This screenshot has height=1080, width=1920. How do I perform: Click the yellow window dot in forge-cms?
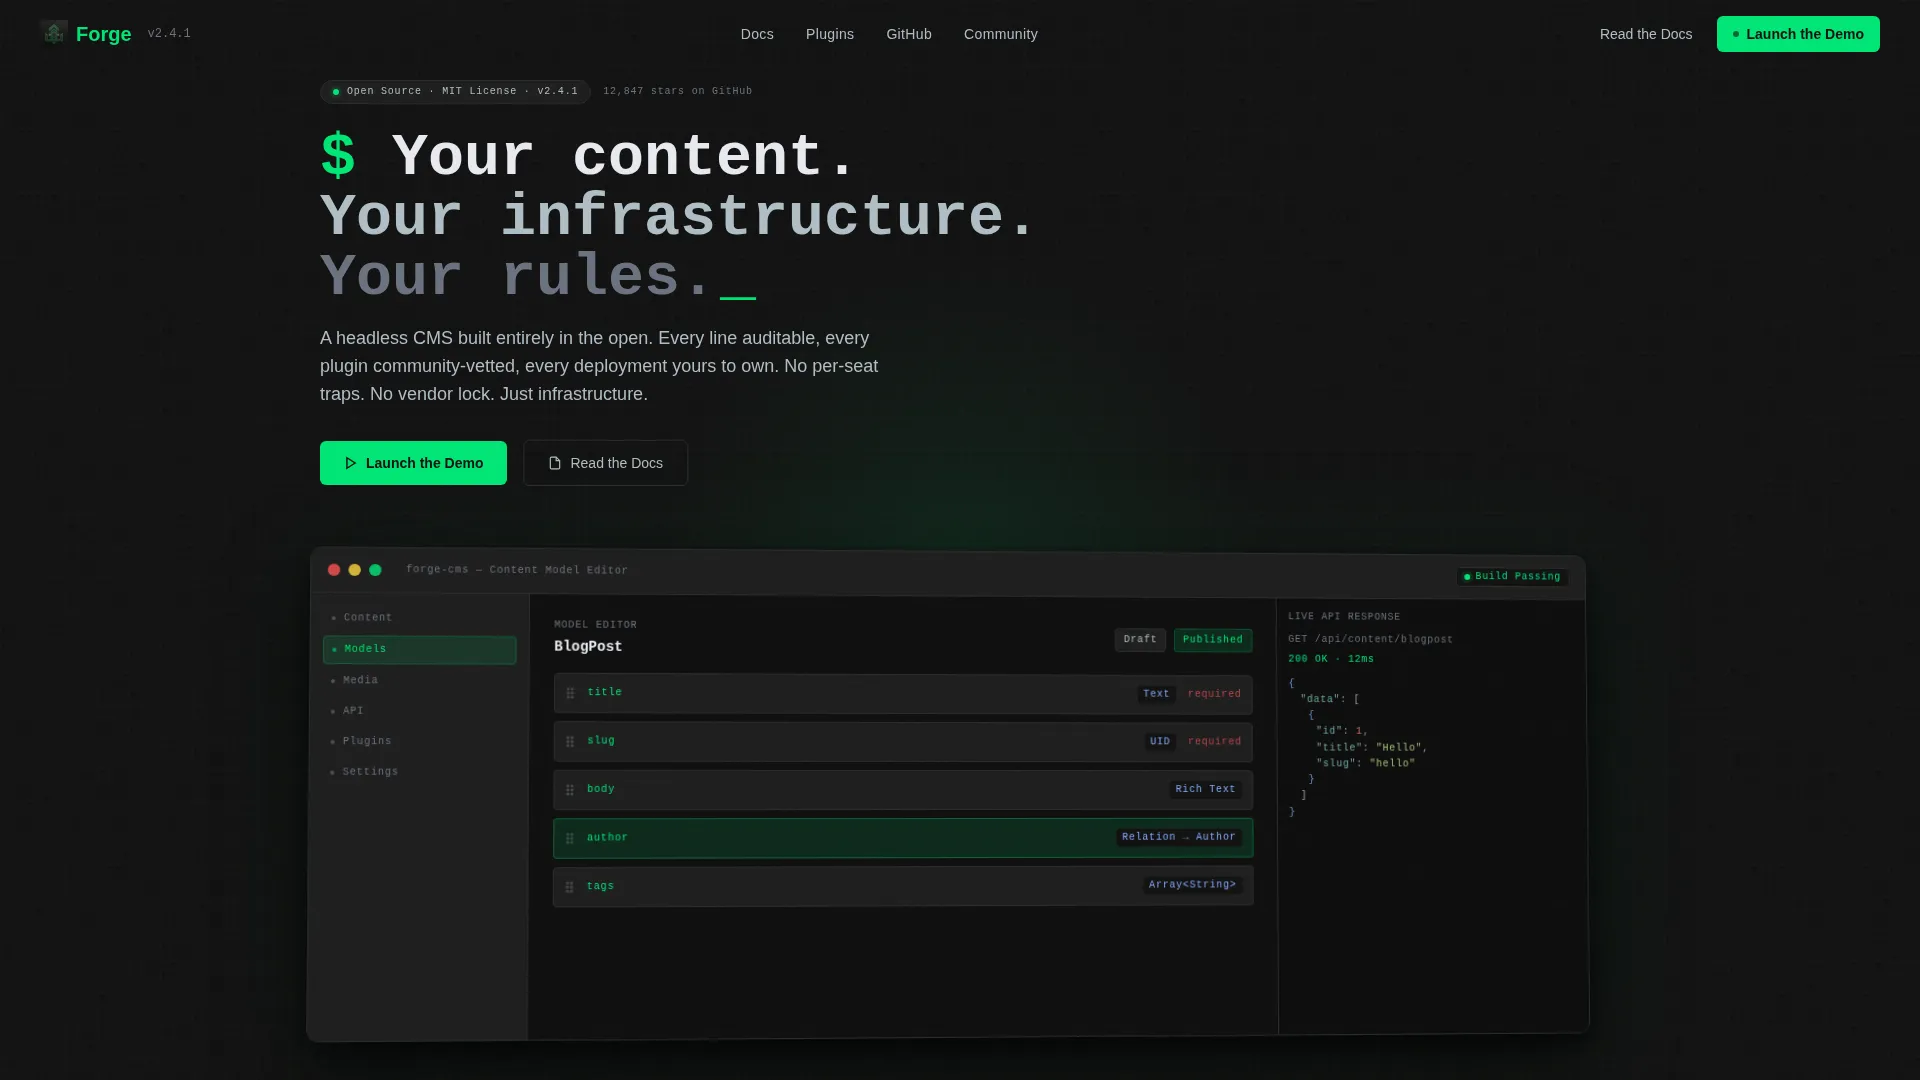354,570
